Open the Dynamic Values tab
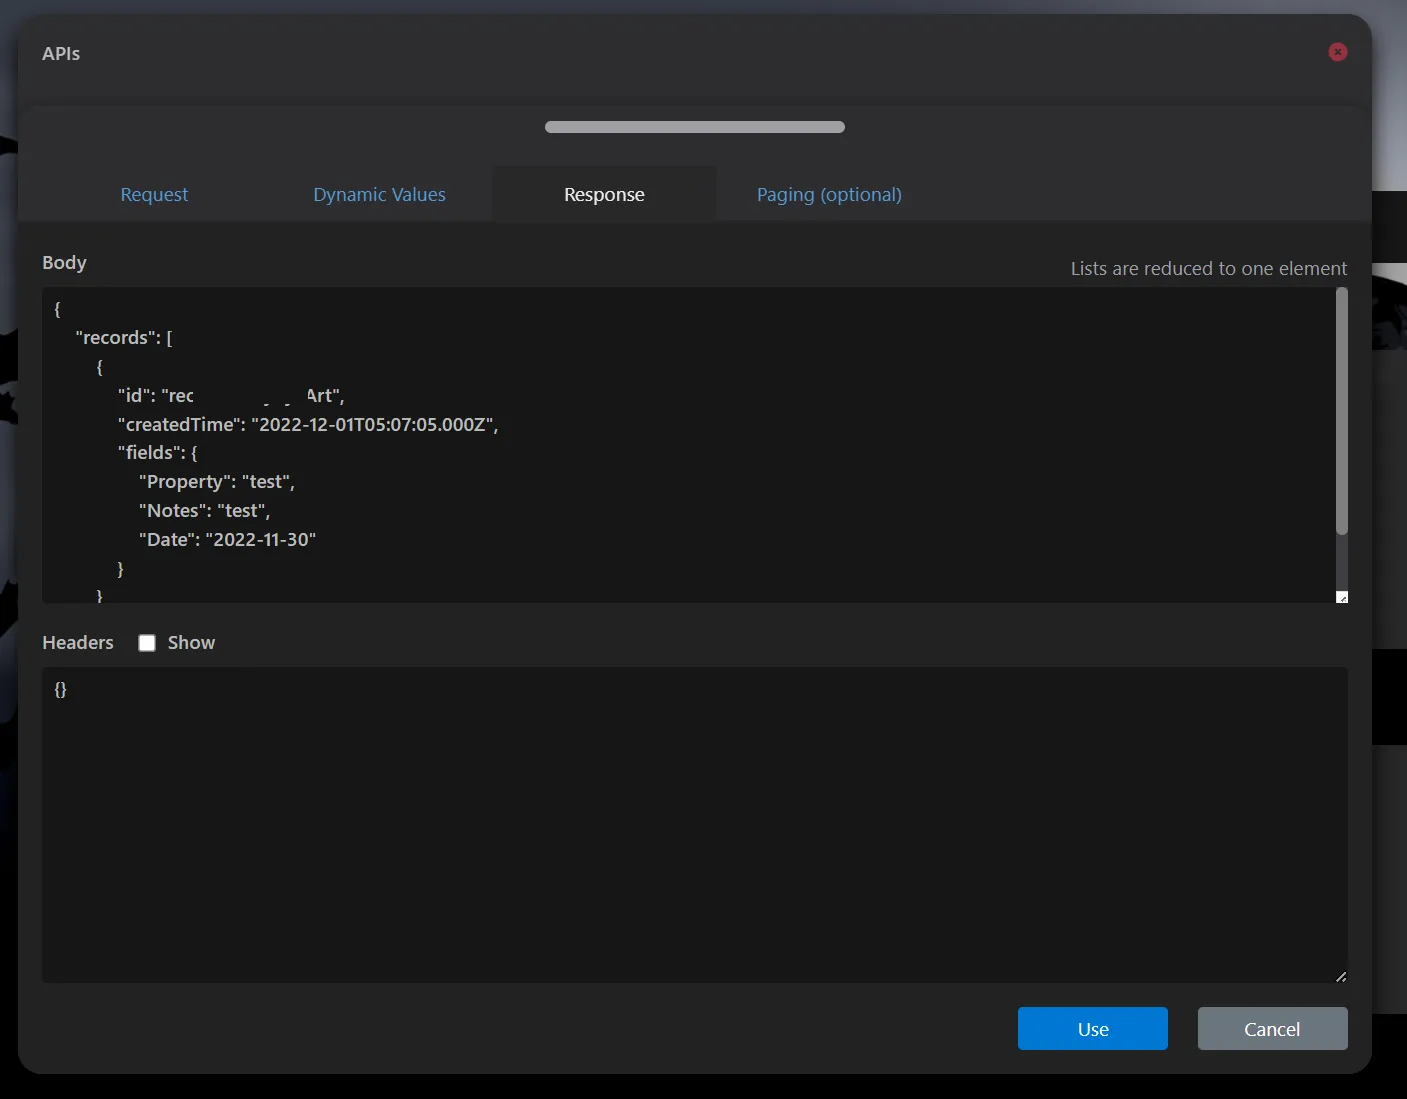The width and height of the screenshot is (1407, 1099). coord(379,194)
